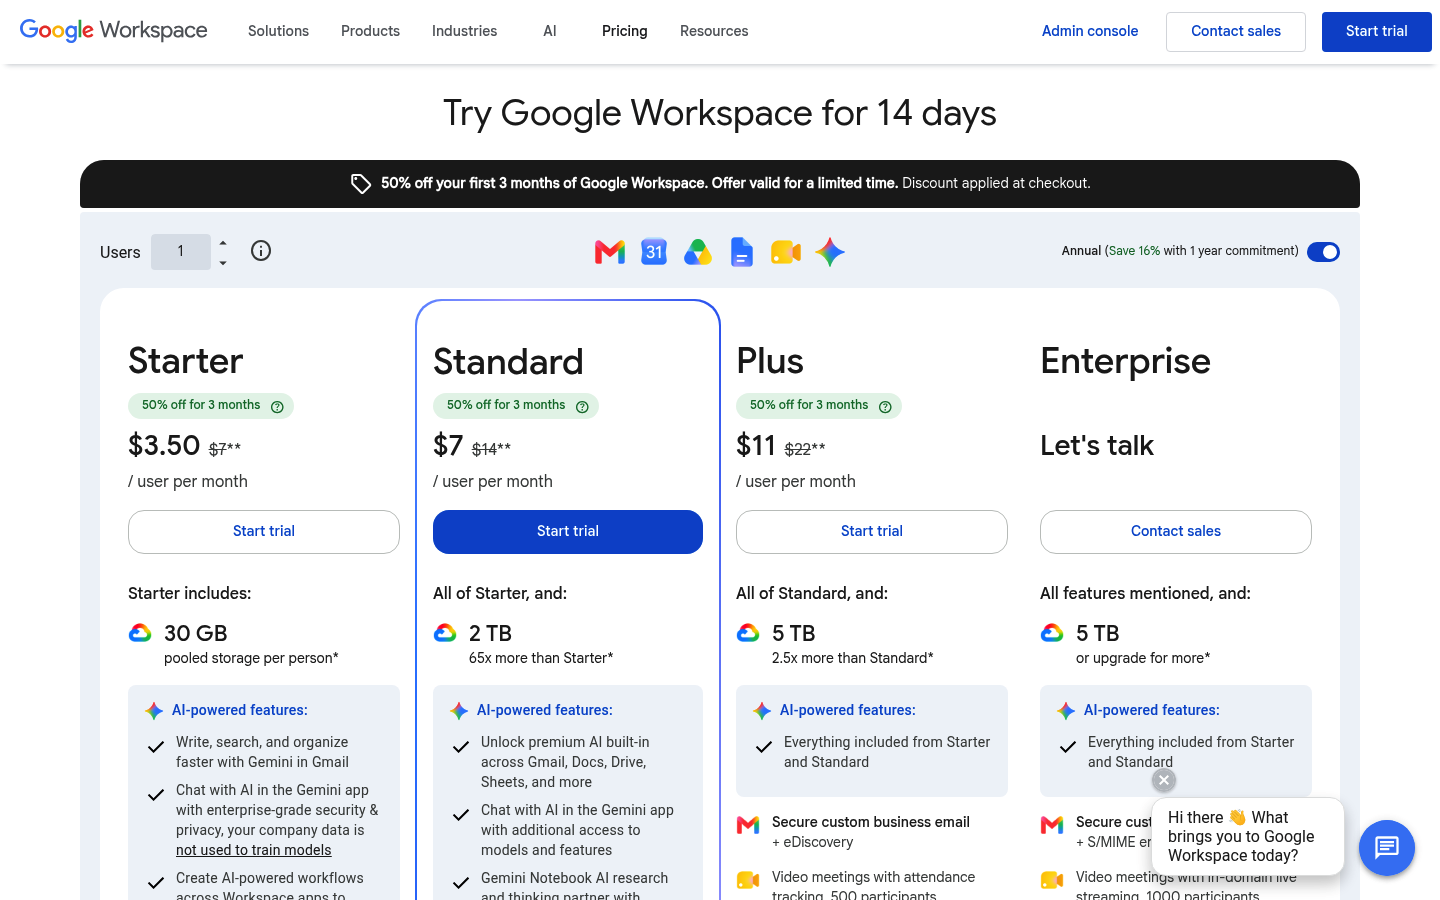Viewport: 1440px width, 900px height.
Task: Open the Products menu
Action: [x=370, y=31]
